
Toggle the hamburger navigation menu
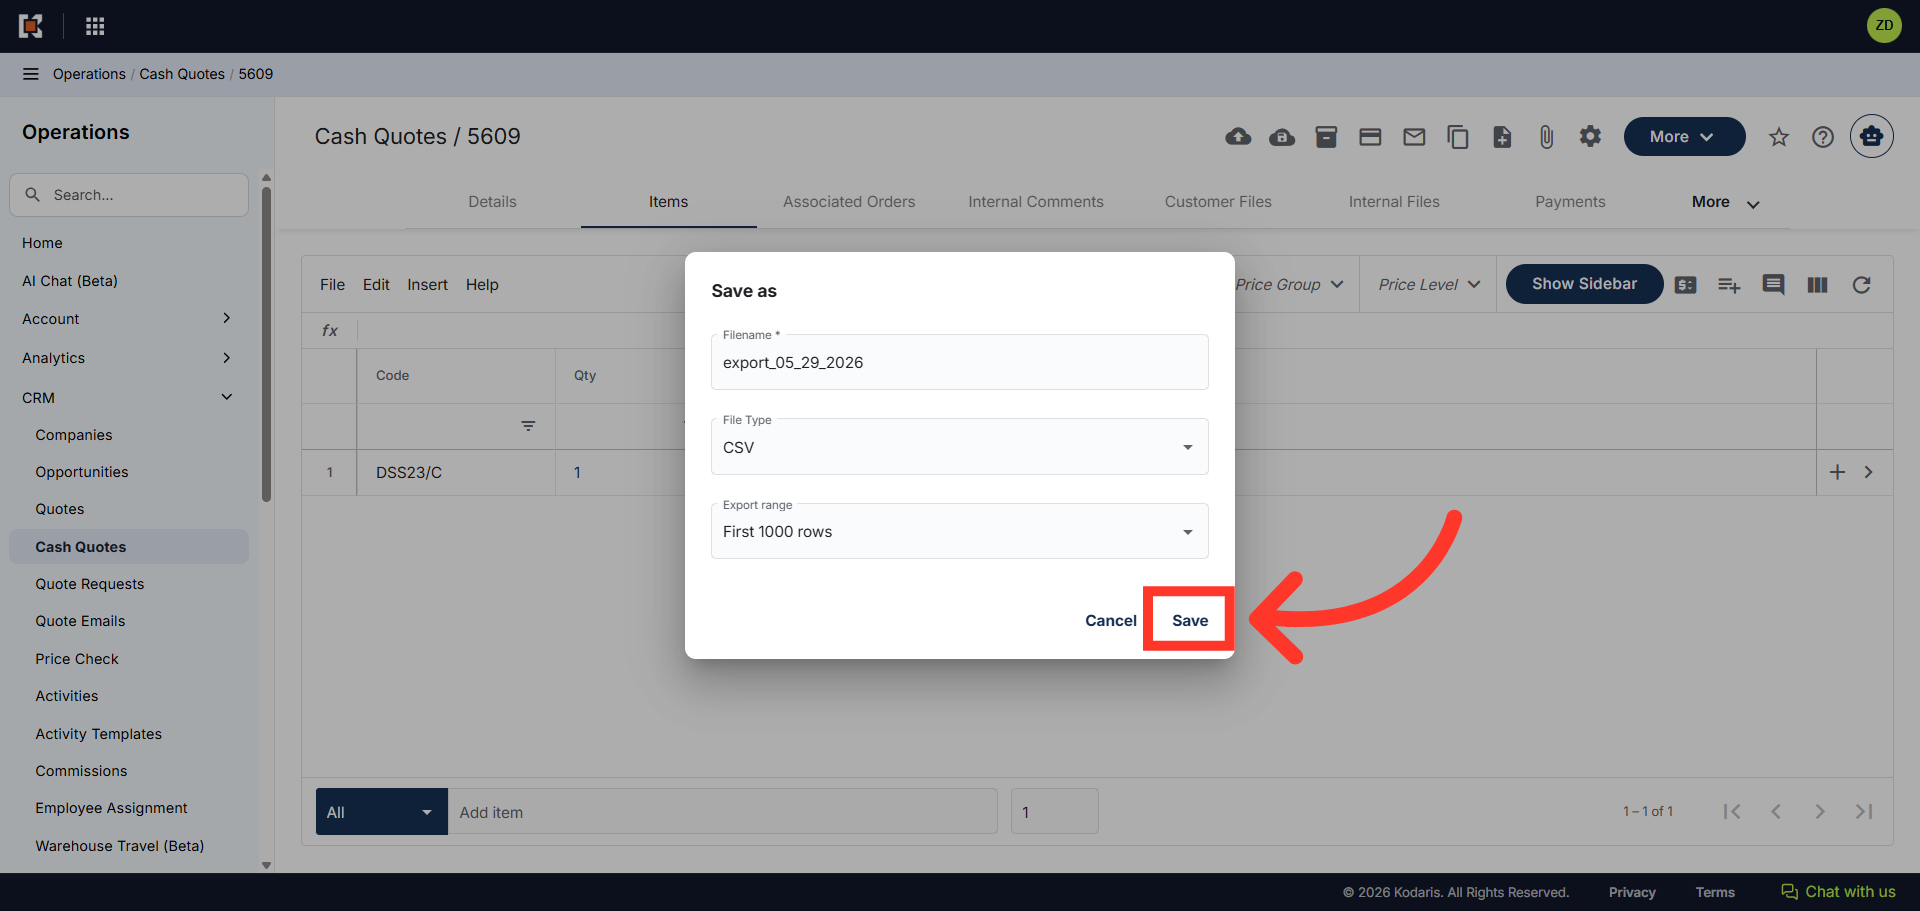[x=31, y=74]
